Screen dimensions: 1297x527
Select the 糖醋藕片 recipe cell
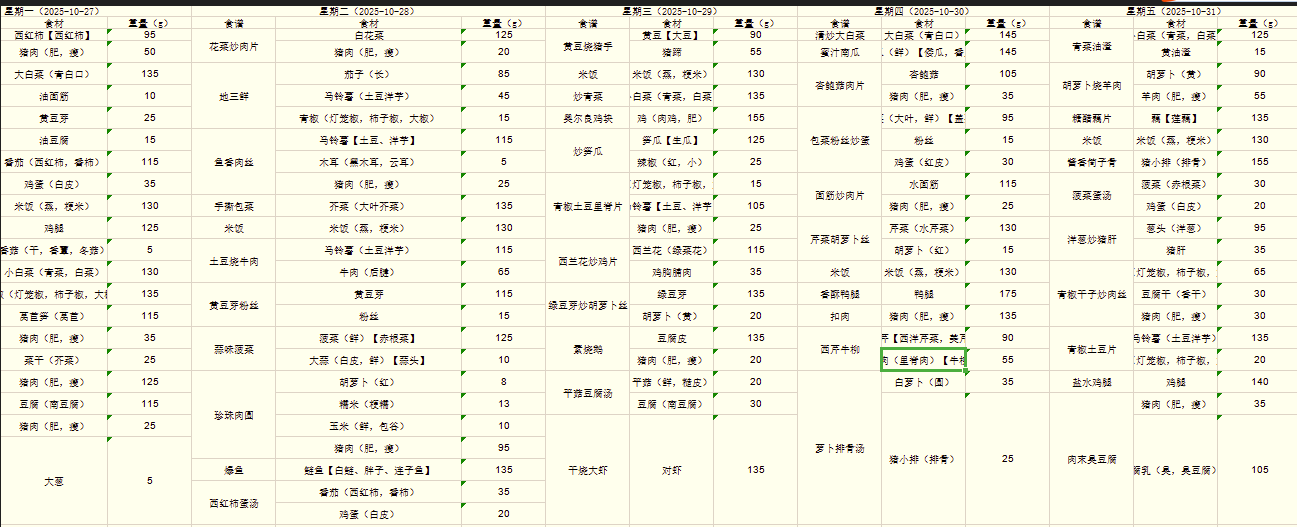(x=1091, y=117)
